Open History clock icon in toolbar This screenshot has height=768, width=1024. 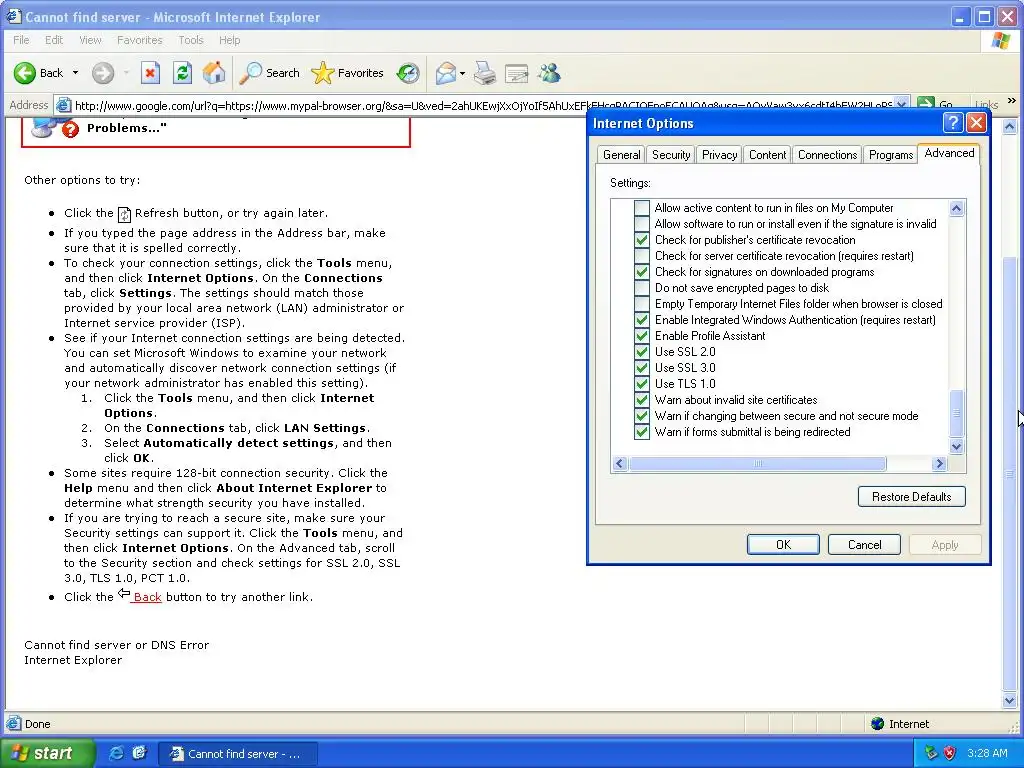(408, 73)
